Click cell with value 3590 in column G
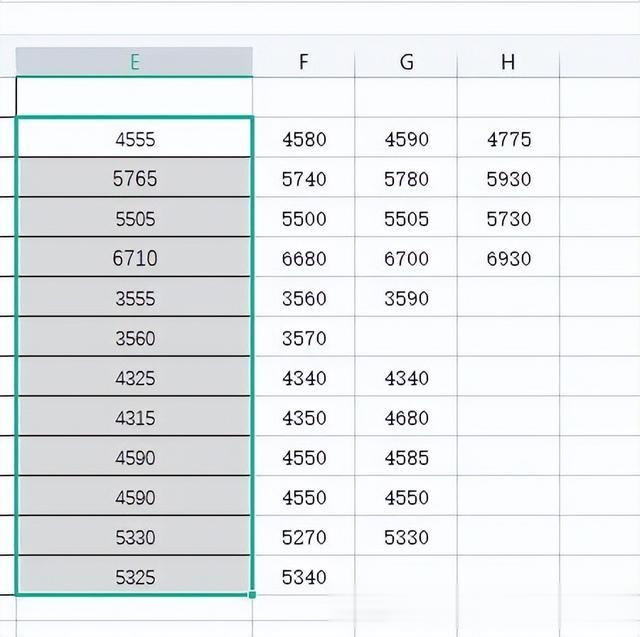 tap(406, 297)
